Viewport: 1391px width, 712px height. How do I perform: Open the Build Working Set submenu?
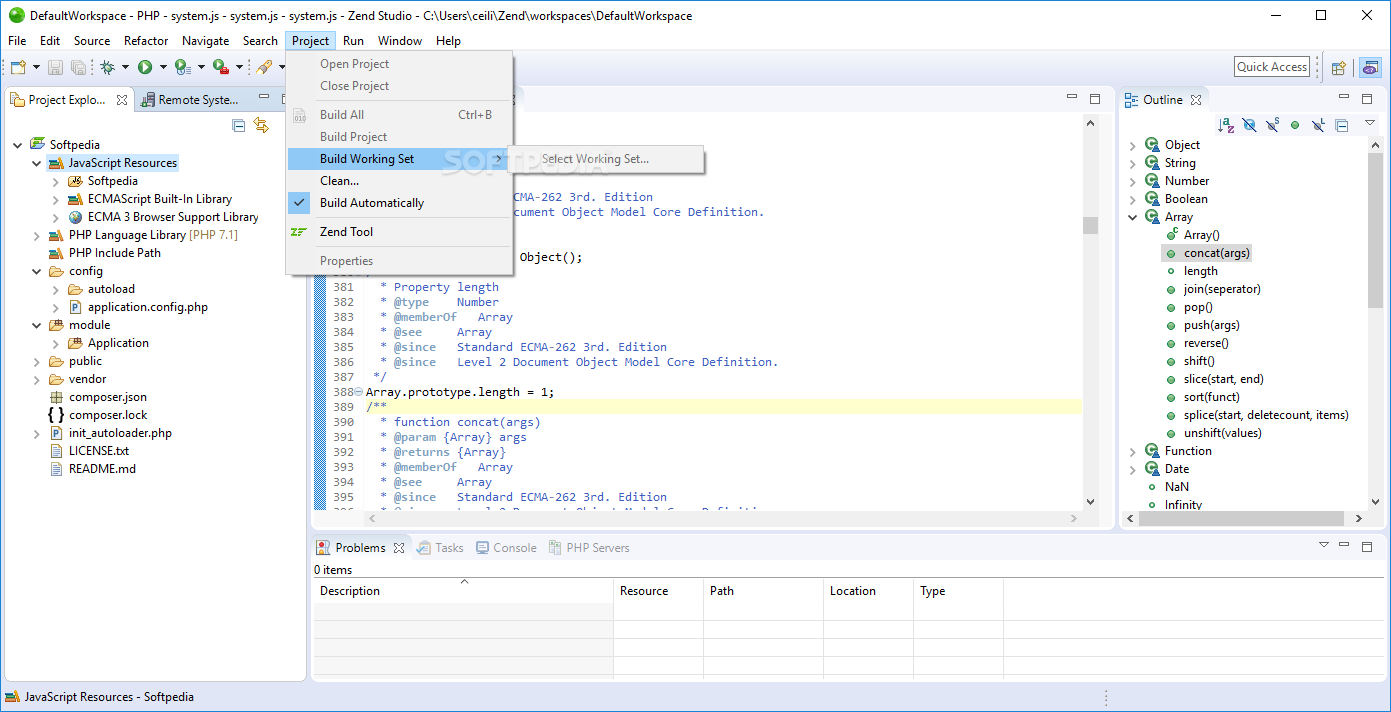click(399, 159)
